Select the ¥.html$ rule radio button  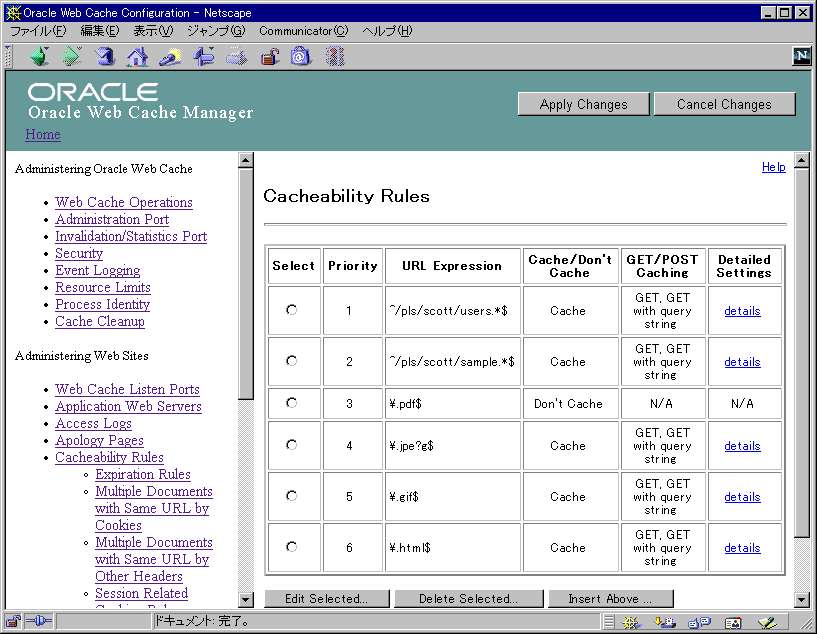(x=292, y=546)
